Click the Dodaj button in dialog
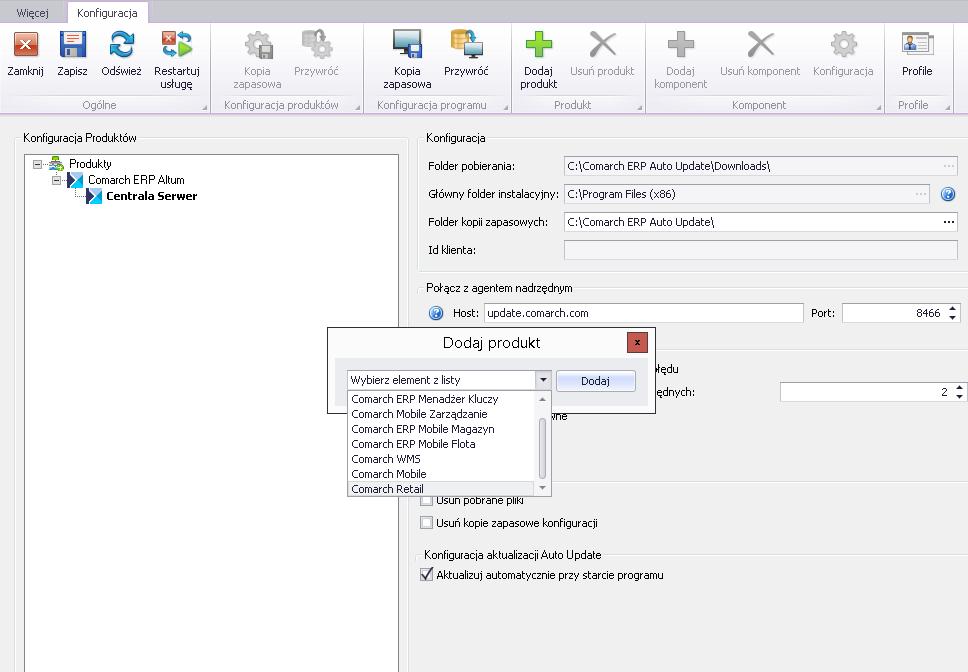 coord(596,381)
